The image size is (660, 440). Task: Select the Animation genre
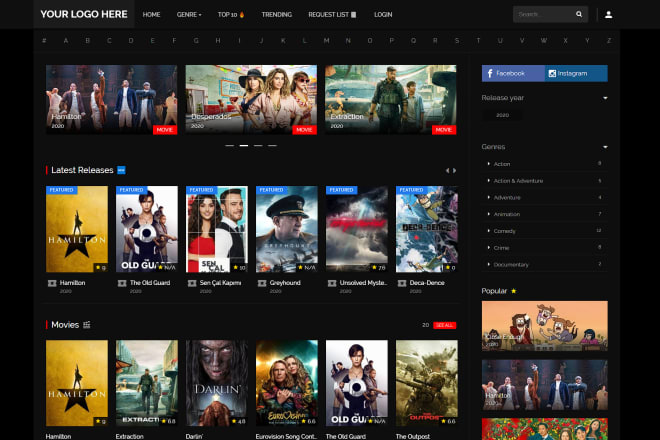(545, 214)
